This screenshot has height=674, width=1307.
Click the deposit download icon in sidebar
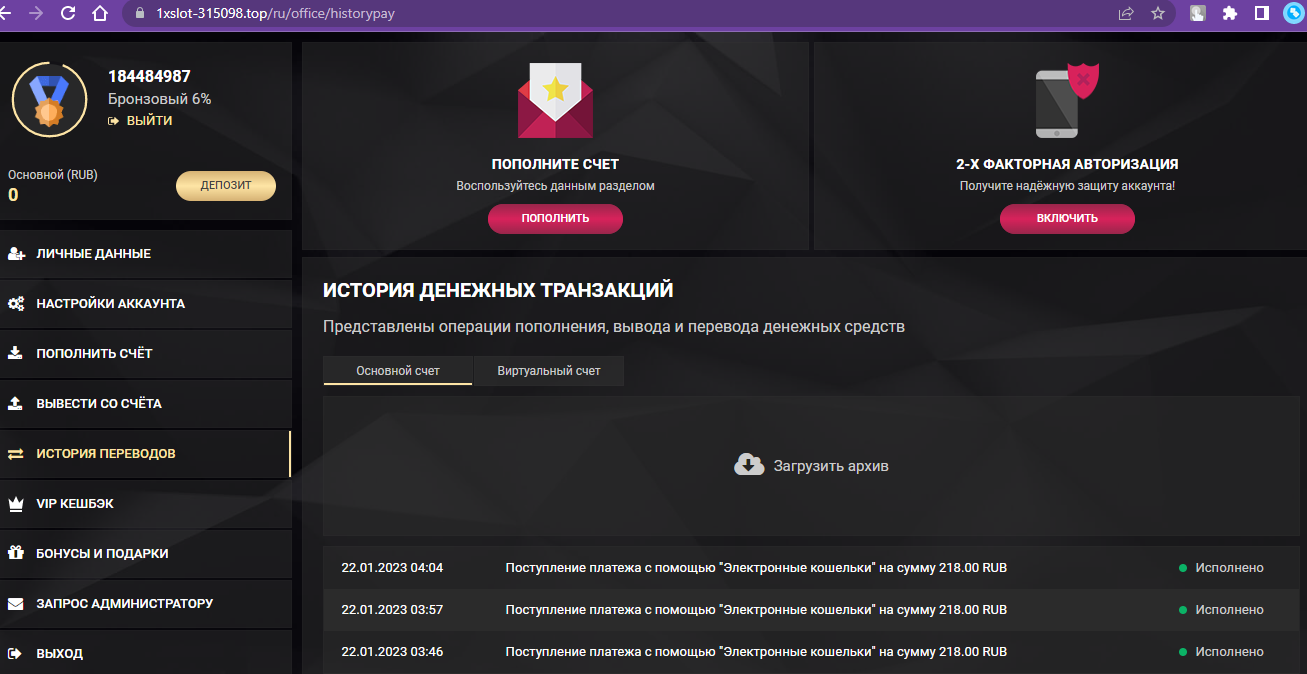[15, 354]
